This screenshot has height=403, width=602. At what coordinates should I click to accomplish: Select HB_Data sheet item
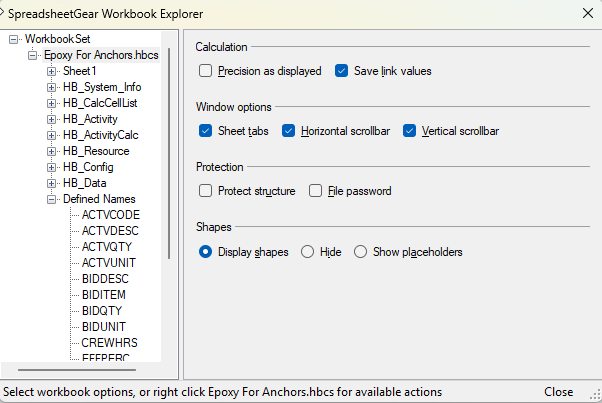(x=84, y=183)
